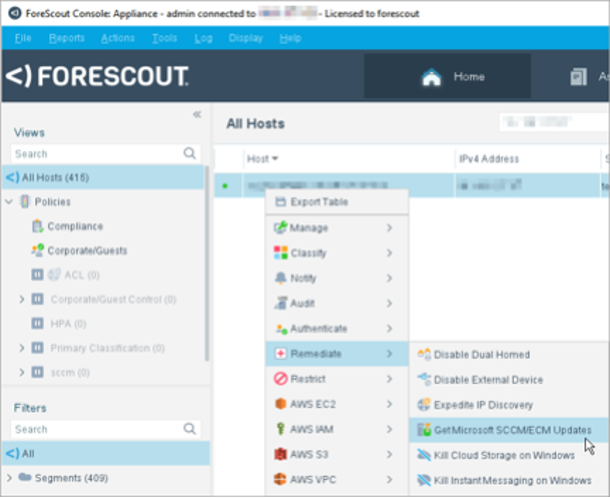Open the AWS VPC submenu
The width and height of the screenshot is (610, 498).
pos(337,480)
